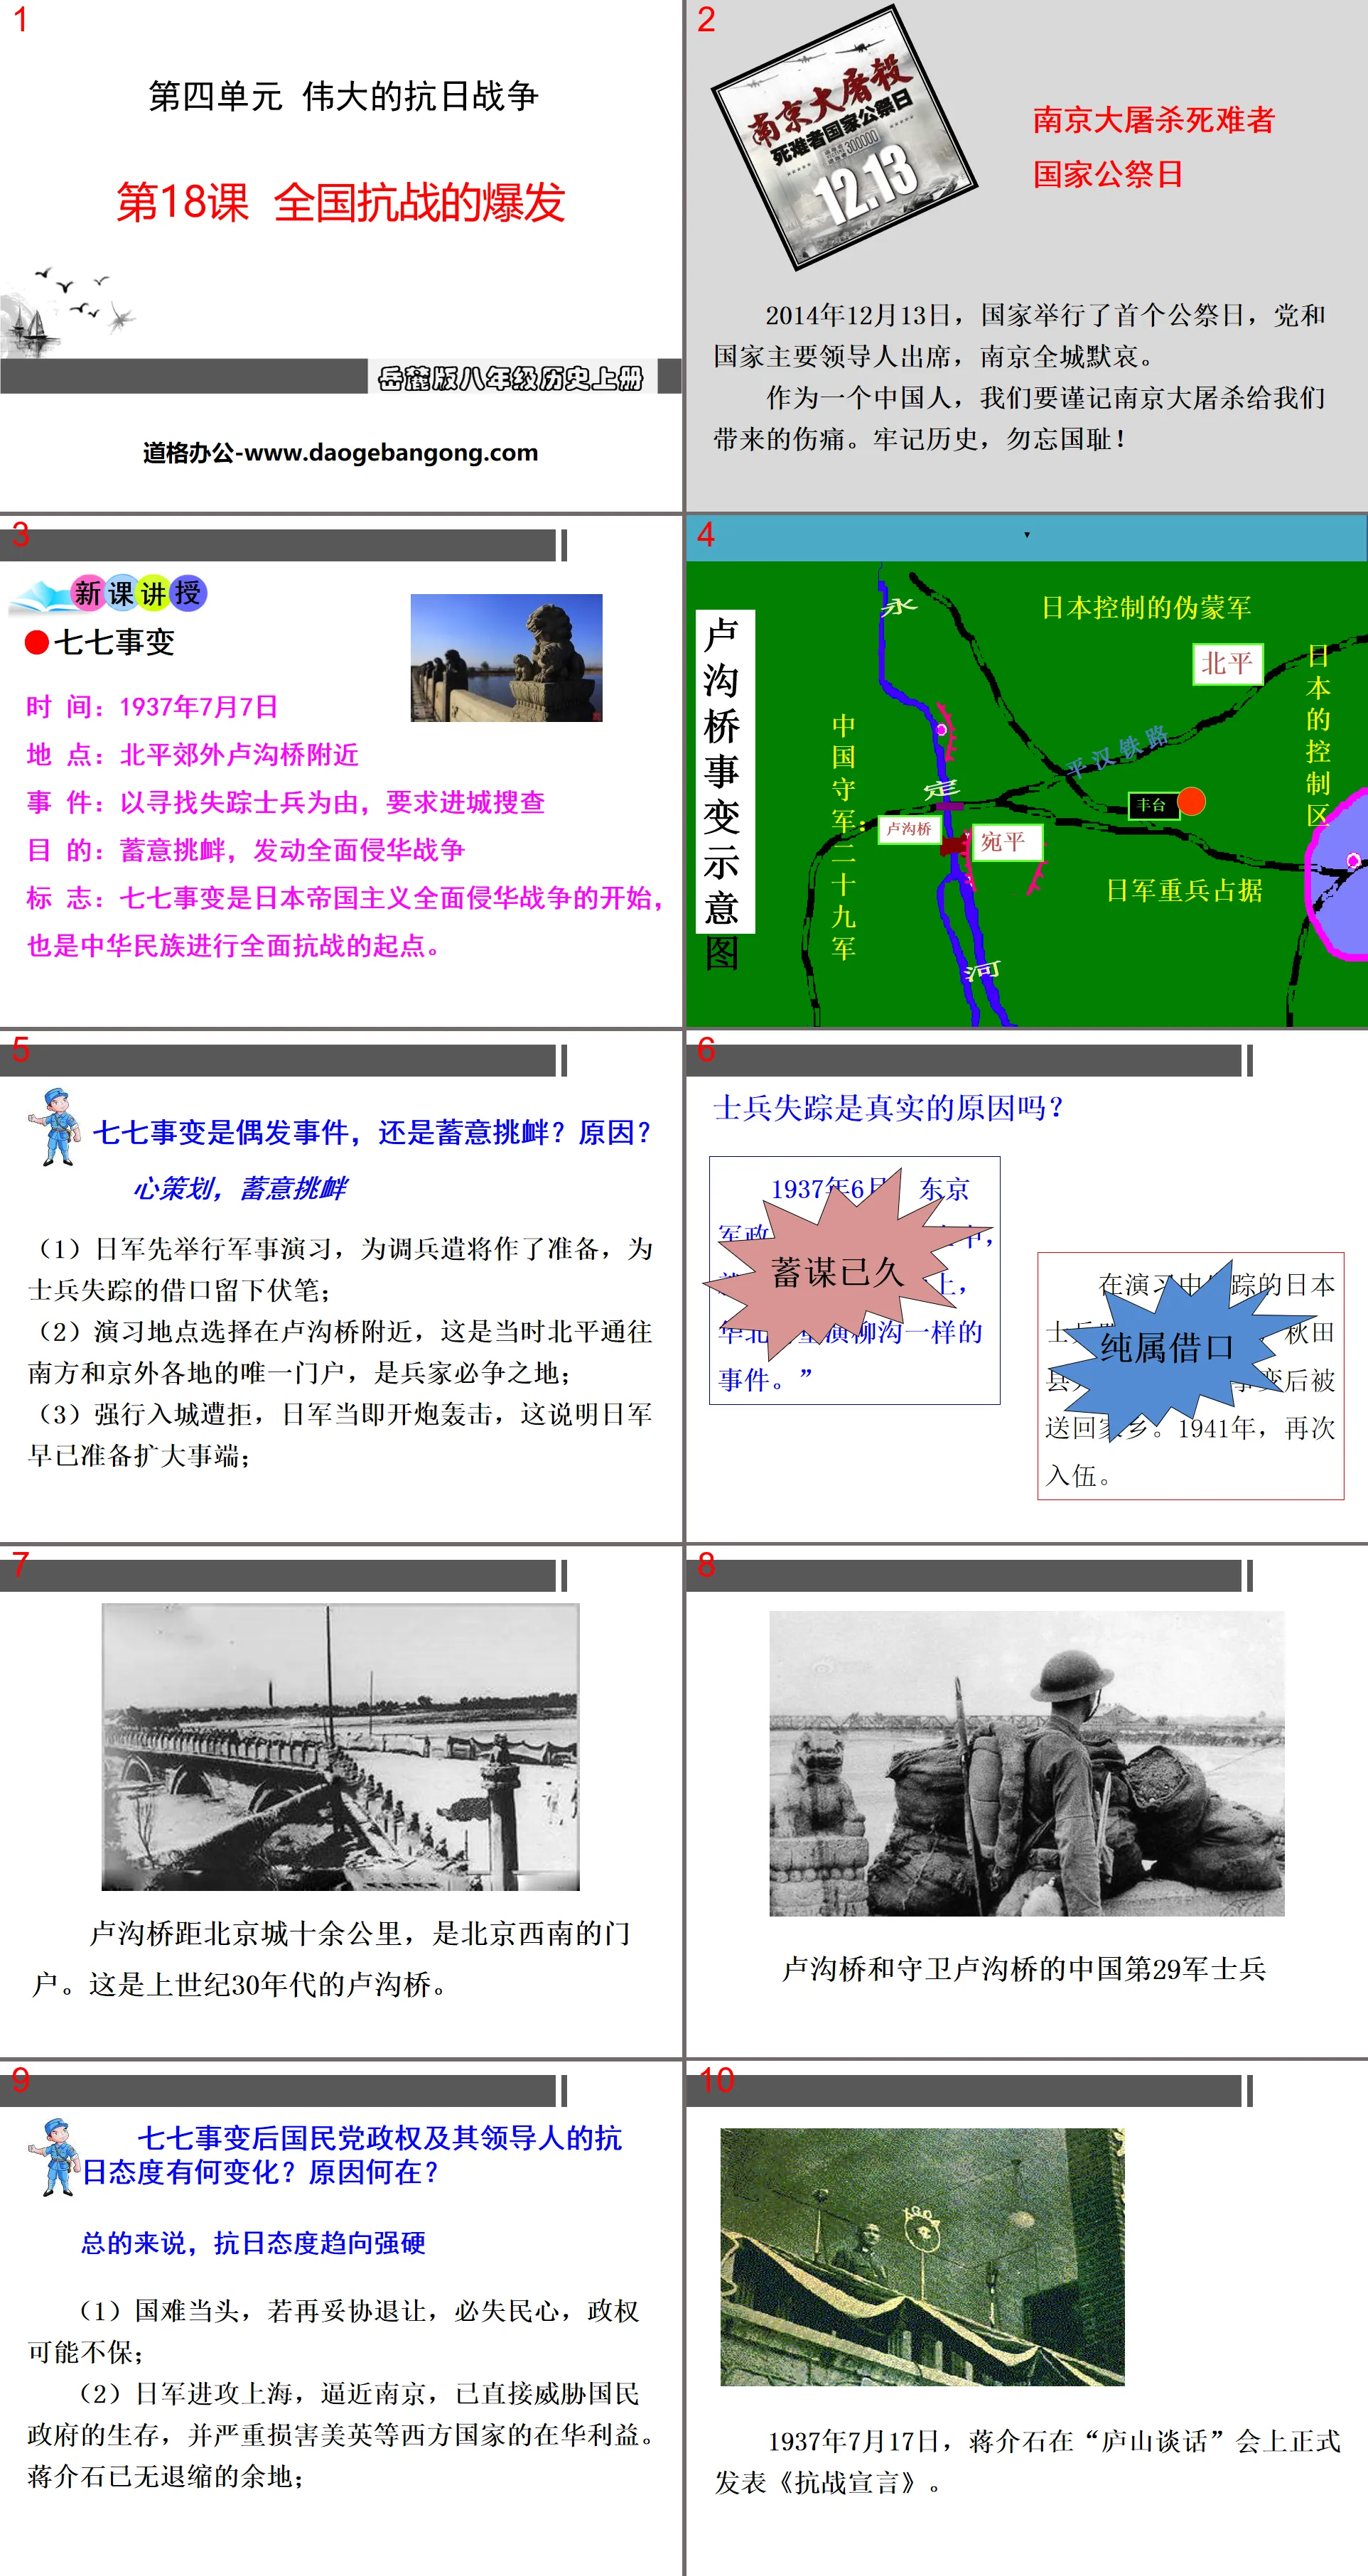Click the vertical title 卢沟桥事变示意图

point(722,794)
